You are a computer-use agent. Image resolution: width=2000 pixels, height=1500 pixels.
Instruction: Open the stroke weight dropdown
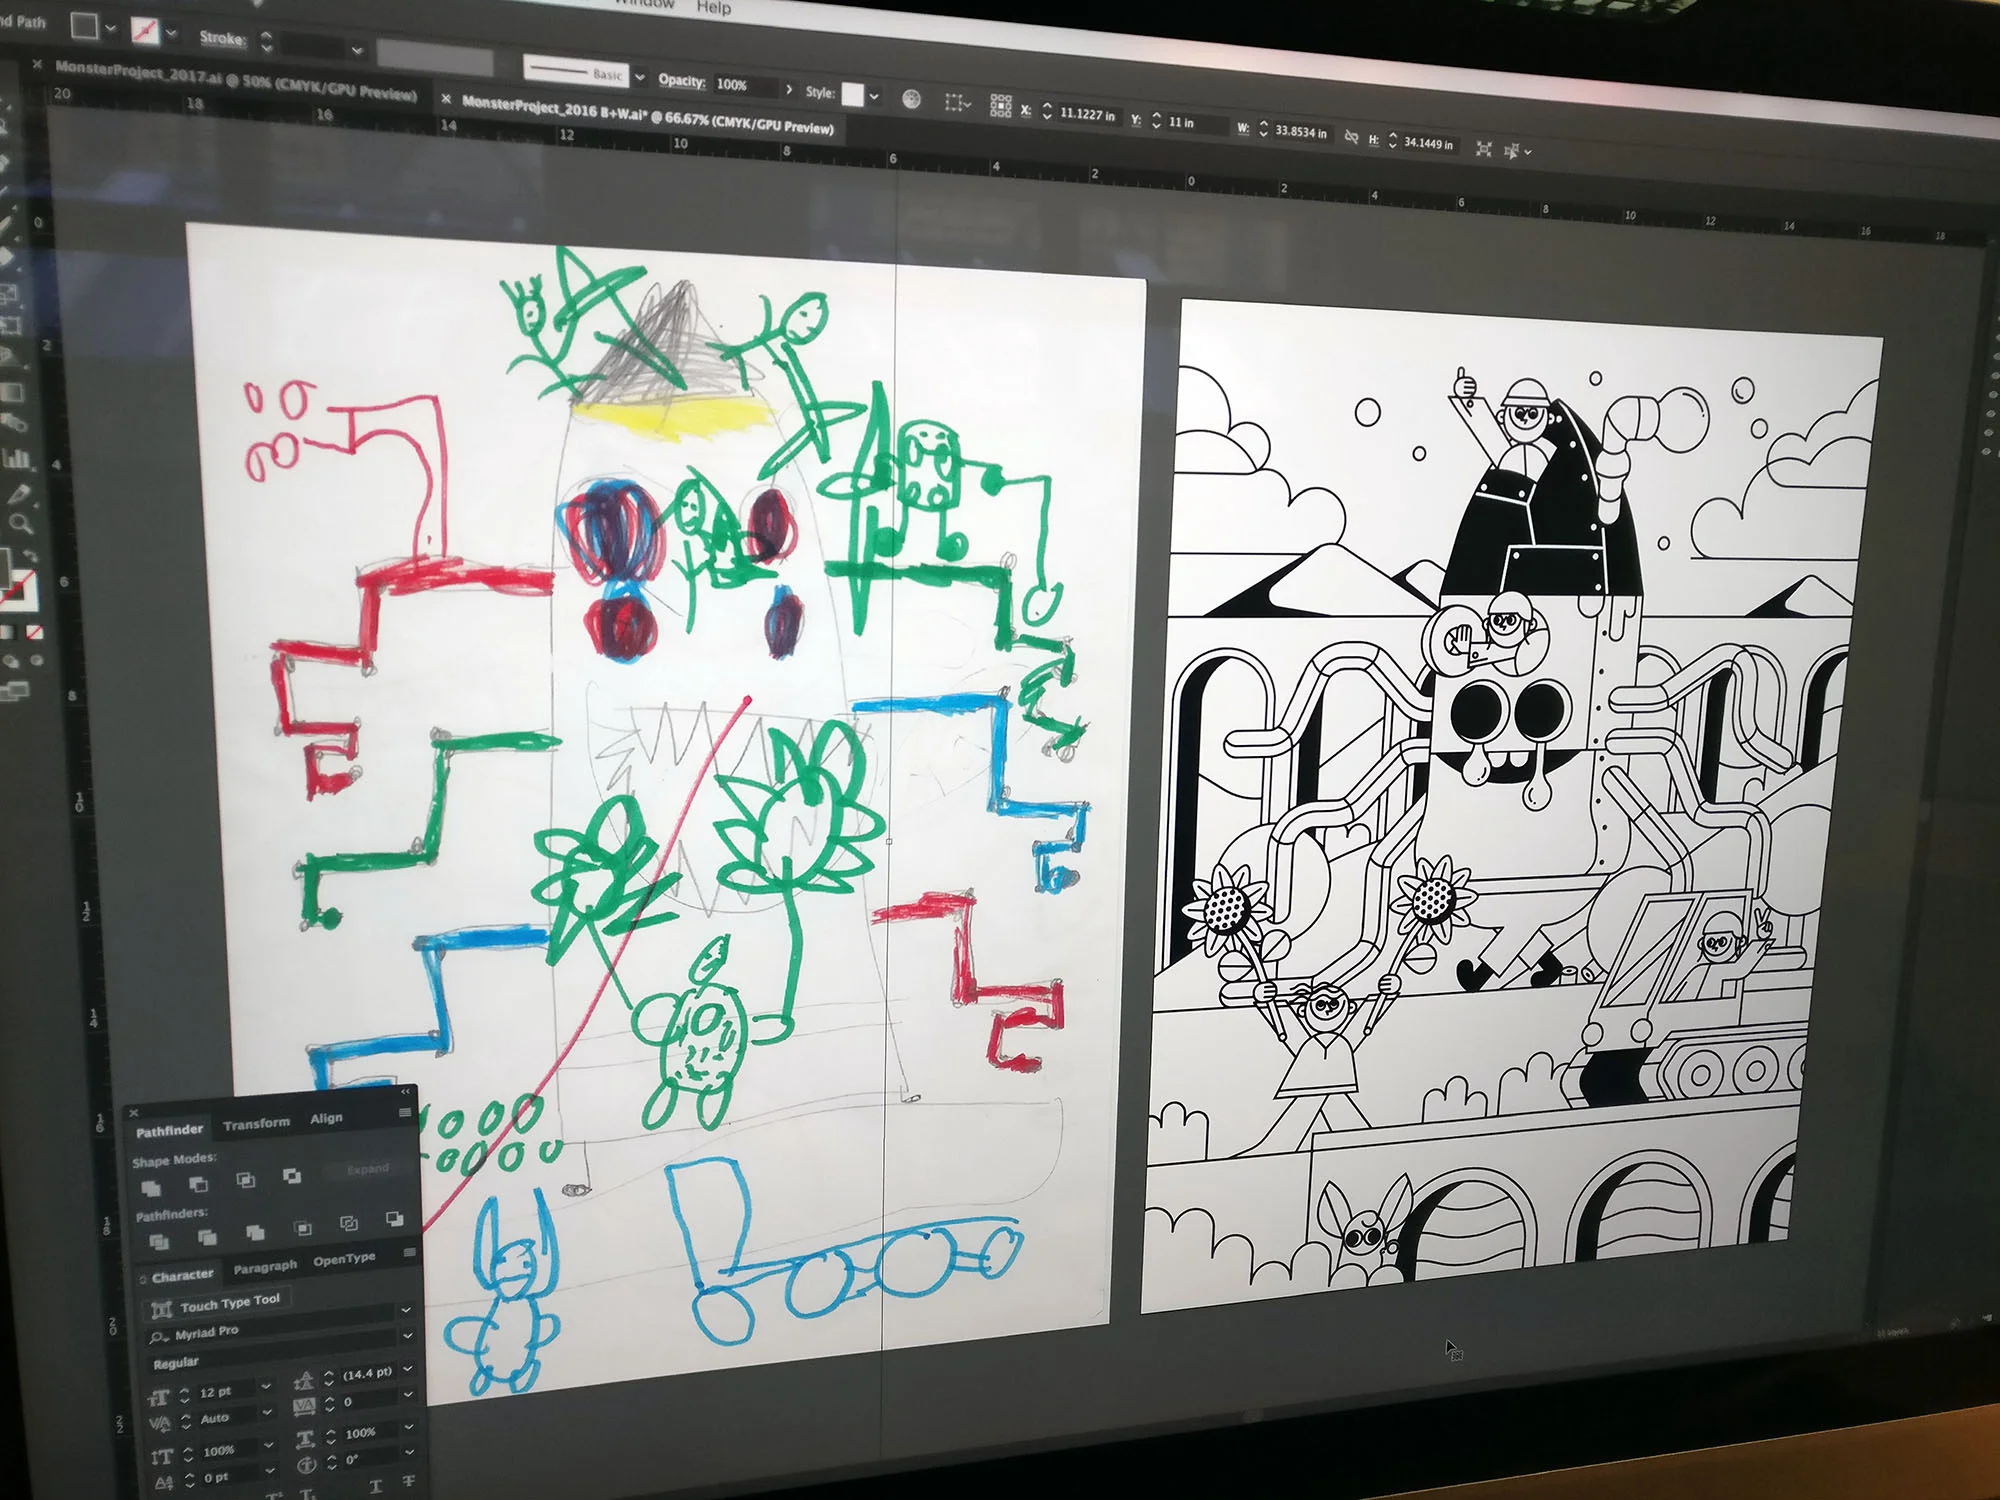[x=356, y=50]
